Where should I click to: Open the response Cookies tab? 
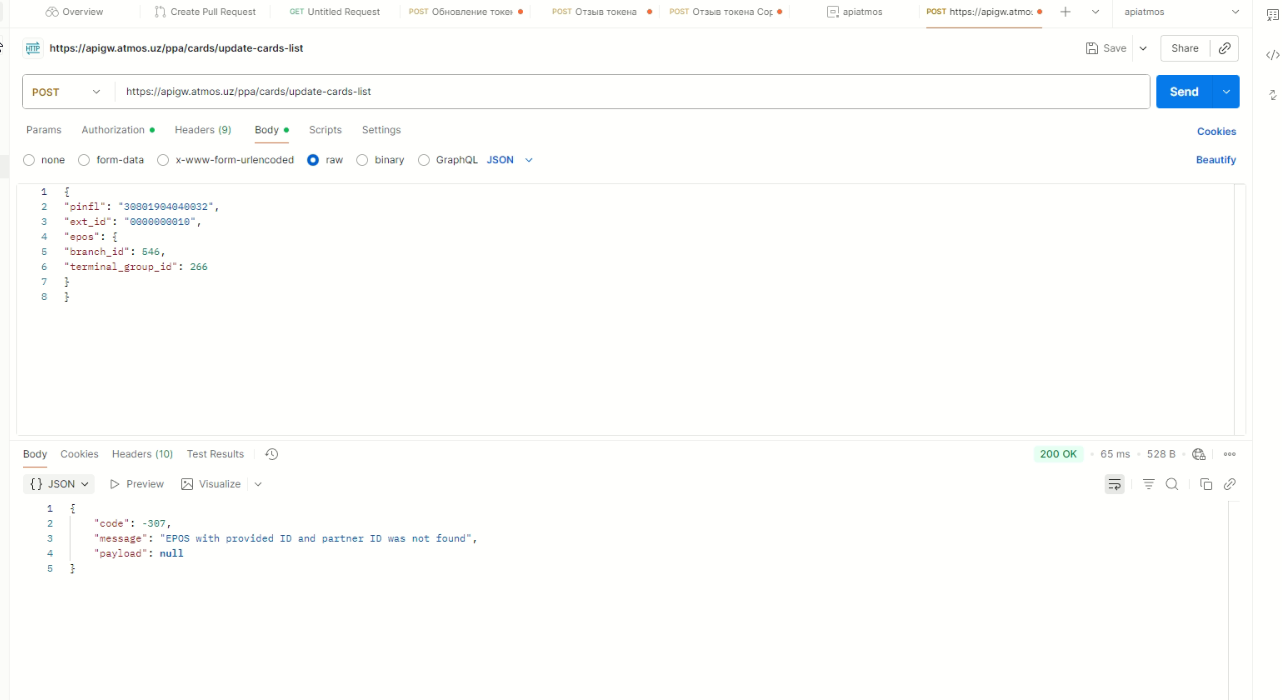(79, 454)
